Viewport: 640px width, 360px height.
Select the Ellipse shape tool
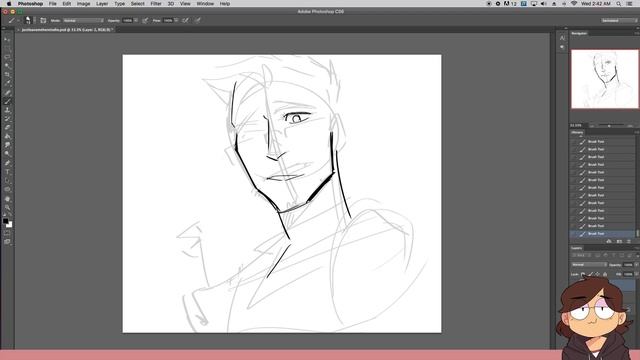[x=7, y=189]
